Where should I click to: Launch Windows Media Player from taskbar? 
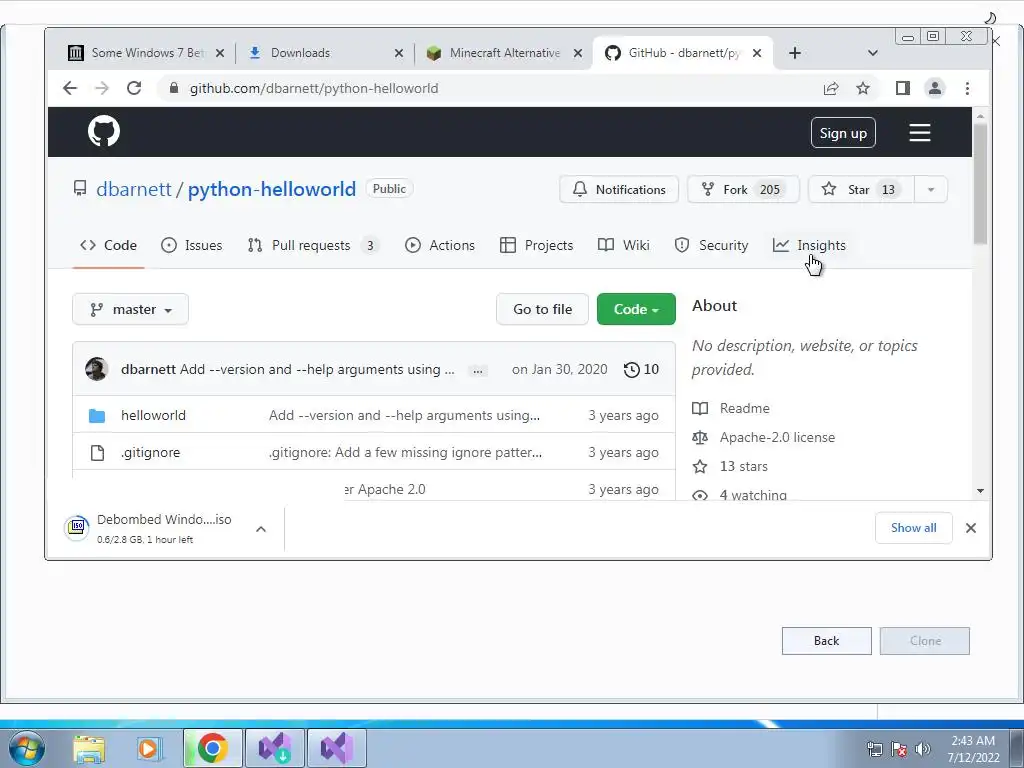pos(148,748)
